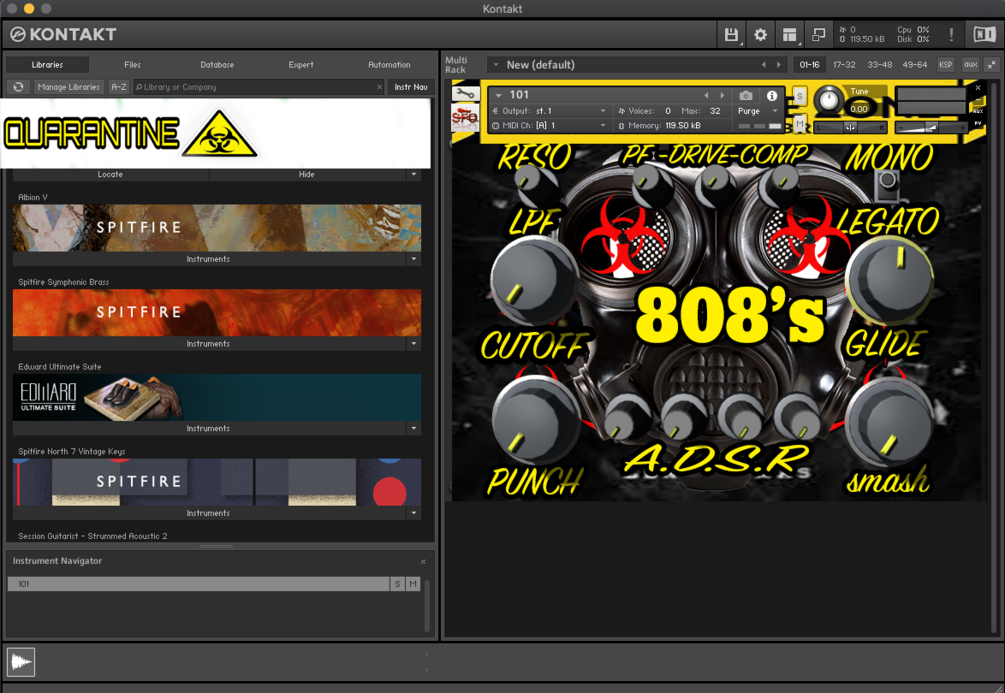This screenshot has height=693, width=1005.
Task: Click Hide under Quarantine library
Action: point(306,174)
